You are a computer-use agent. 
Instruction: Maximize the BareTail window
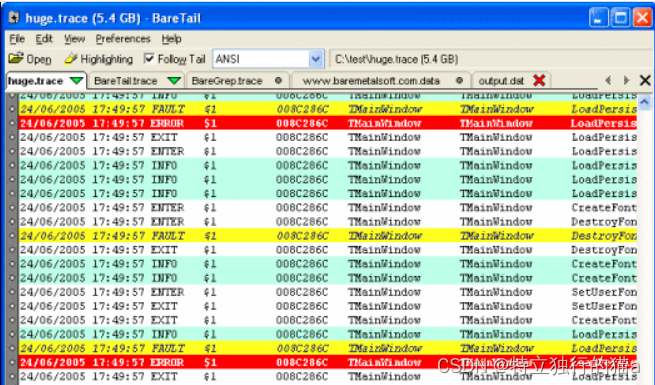click(620, 18)
